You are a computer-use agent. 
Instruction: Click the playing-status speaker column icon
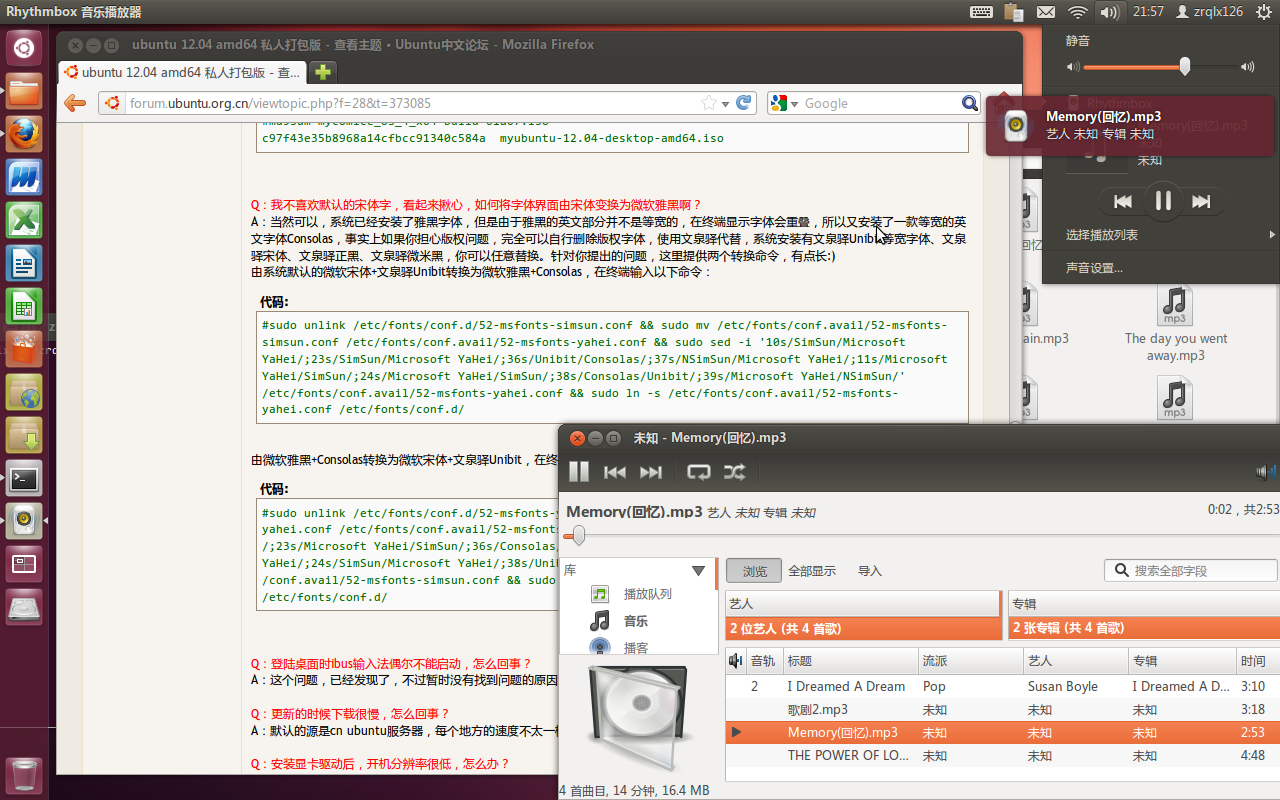coord(735,661)
